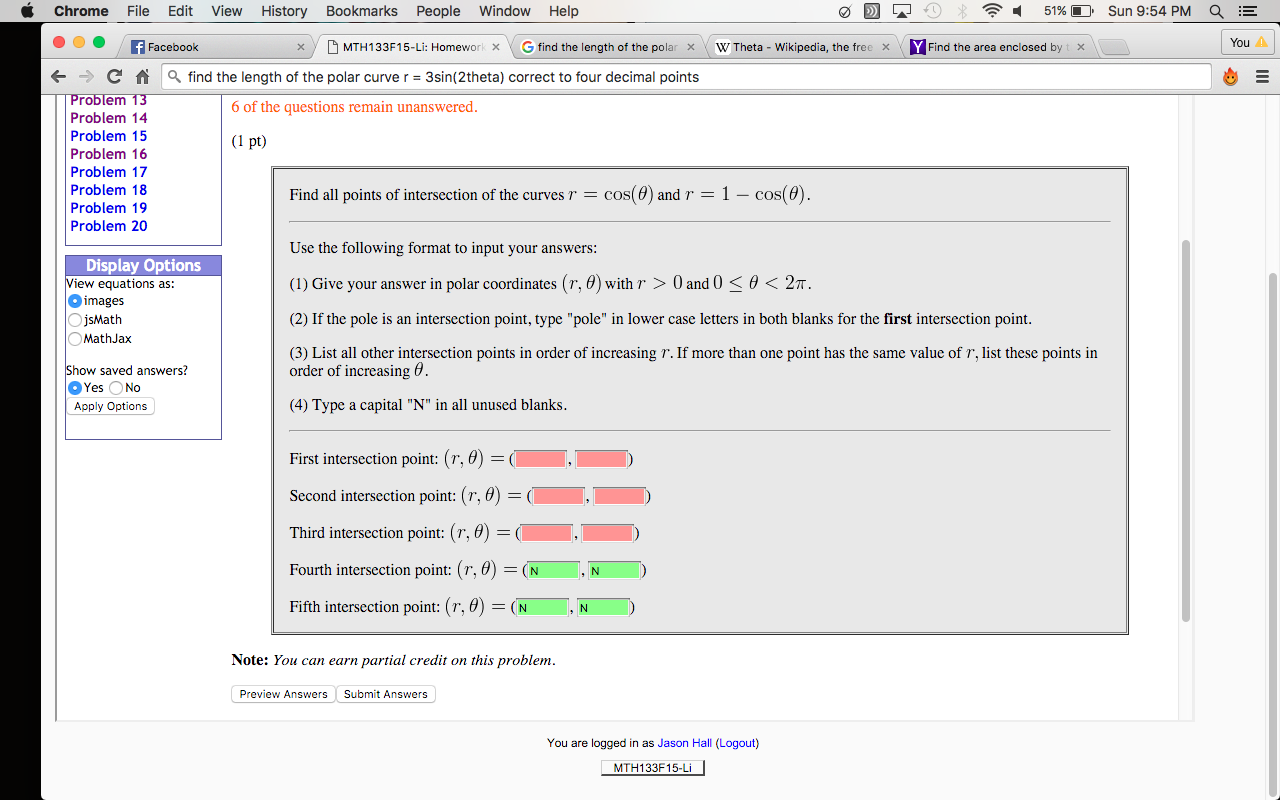Click the flame icon beside the address bar
1280x800 pixels.
(1229, 76)
